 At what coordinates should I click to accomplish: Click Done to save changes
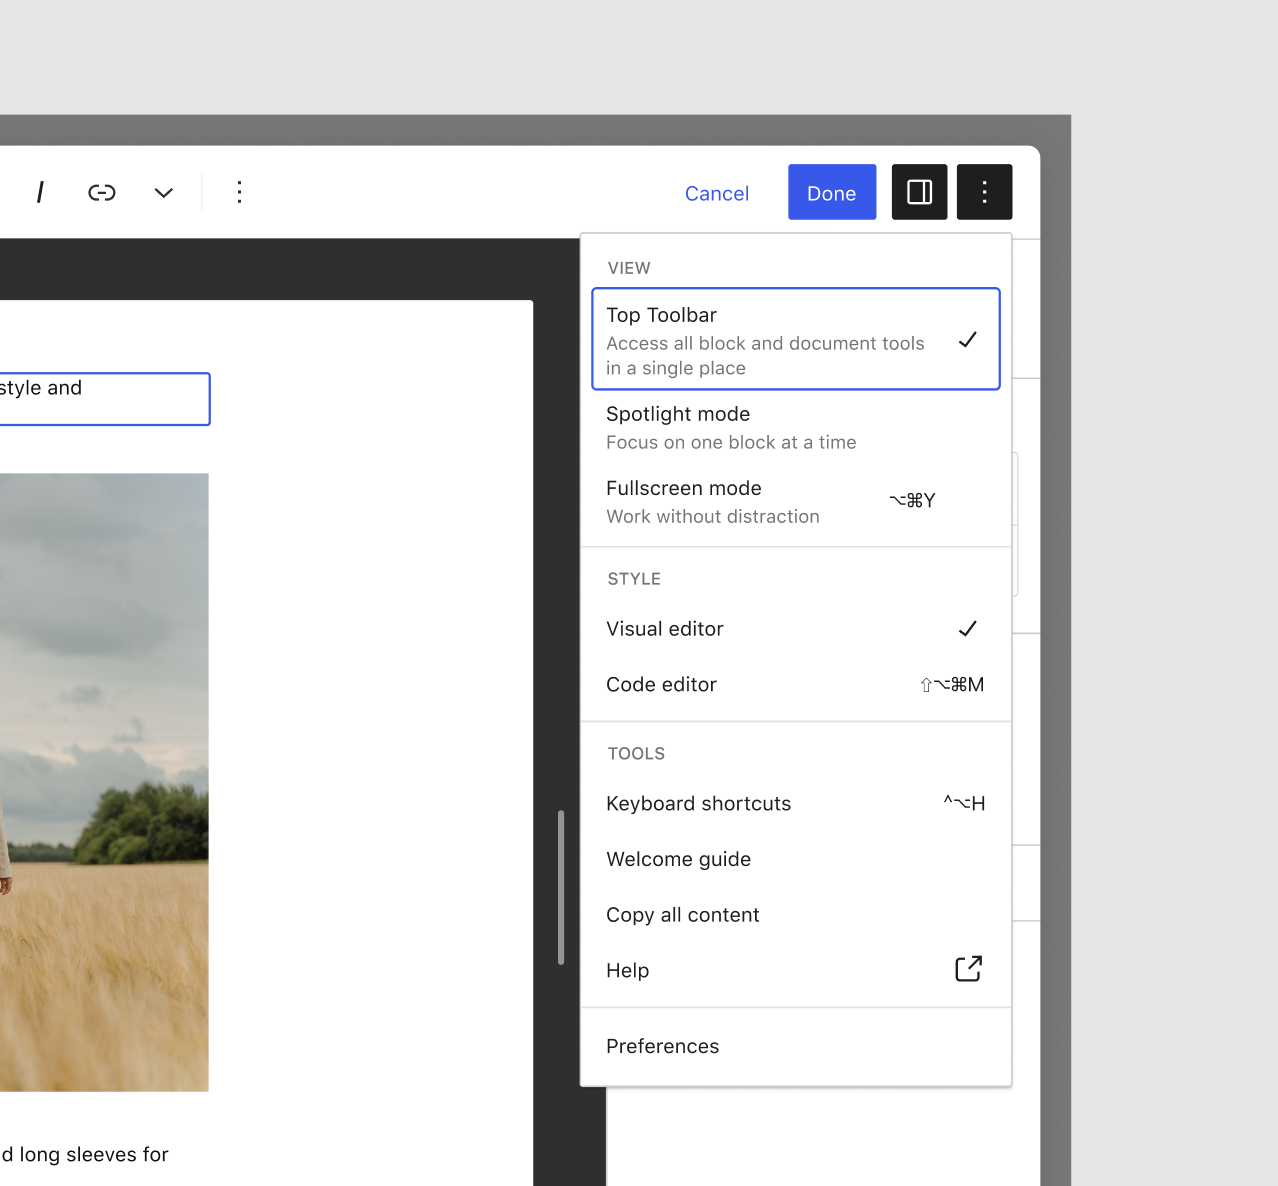click(x=831, y=192)
